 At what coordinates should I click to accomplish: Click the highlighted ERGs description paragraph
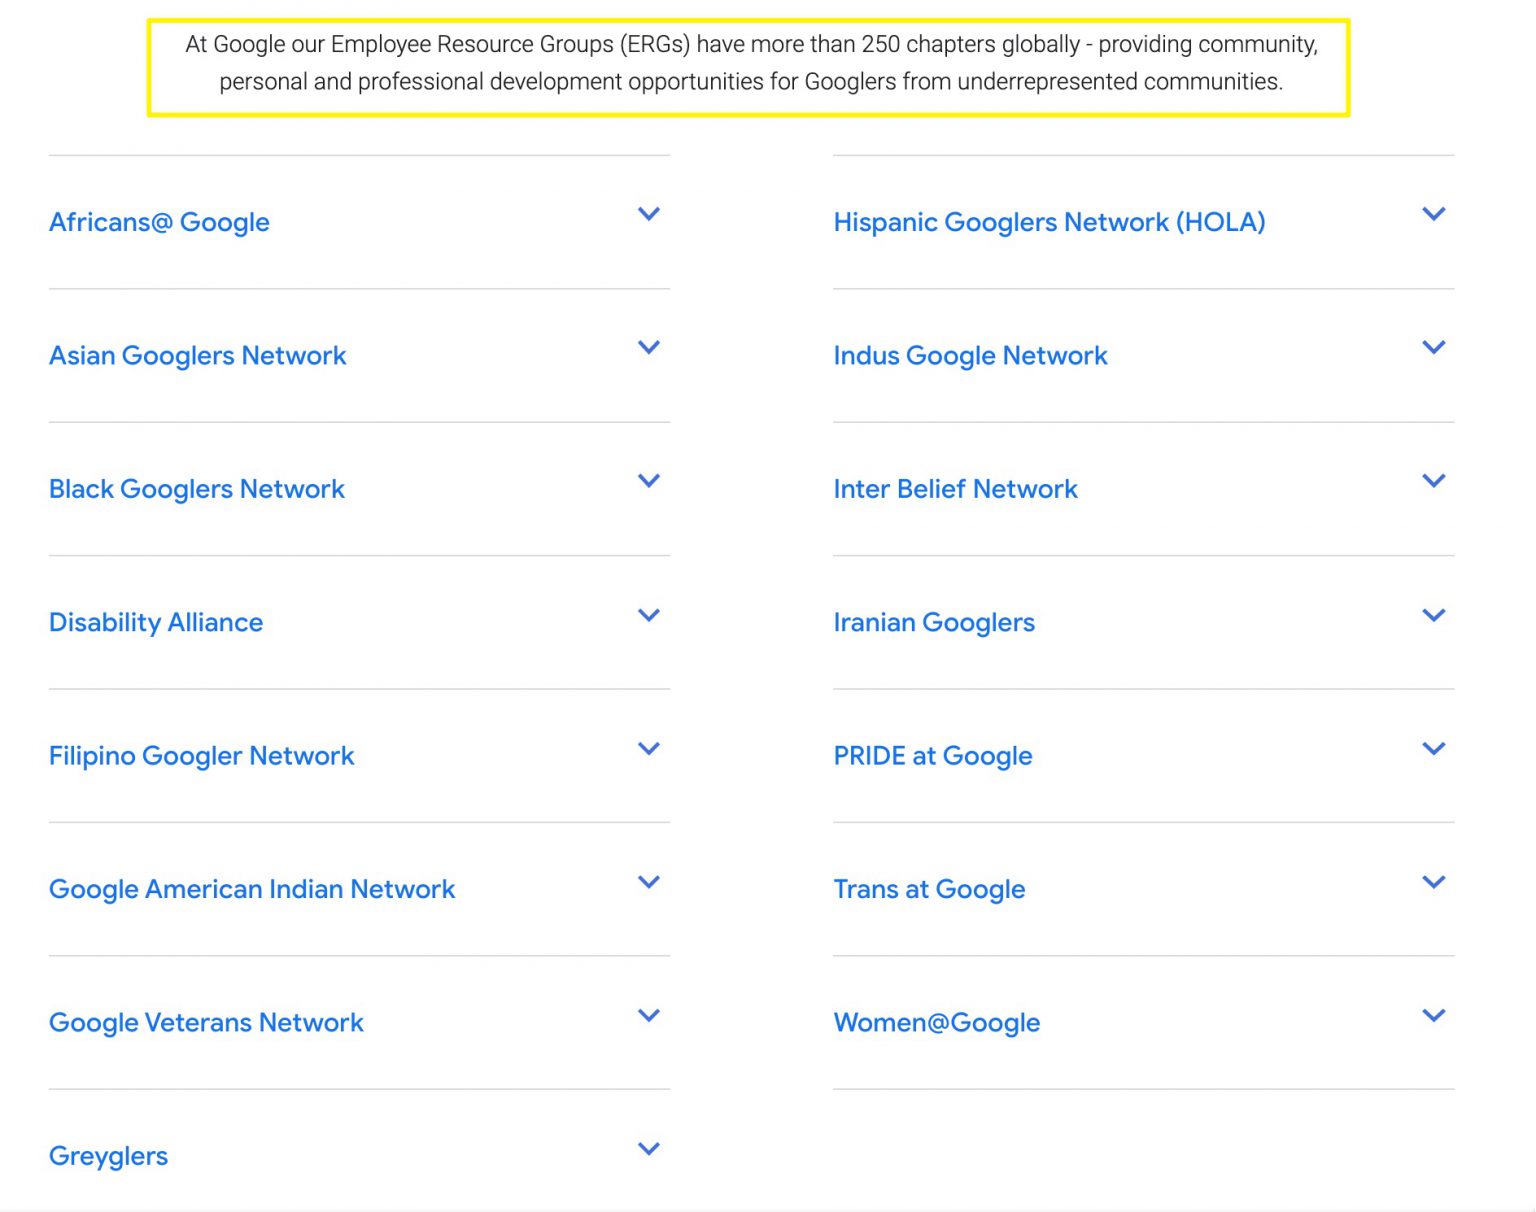(x=750, y=63)
